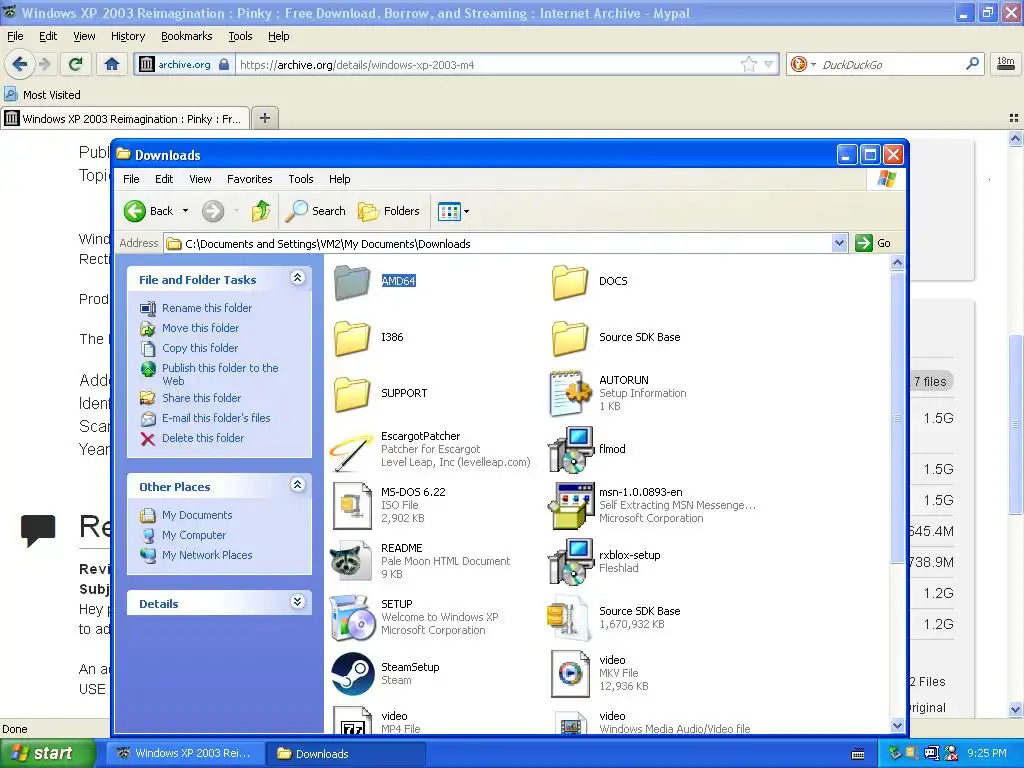Select the Source SDK Base folder
1024x768 pixels.
pyautogui.click(x=616, y=338)
